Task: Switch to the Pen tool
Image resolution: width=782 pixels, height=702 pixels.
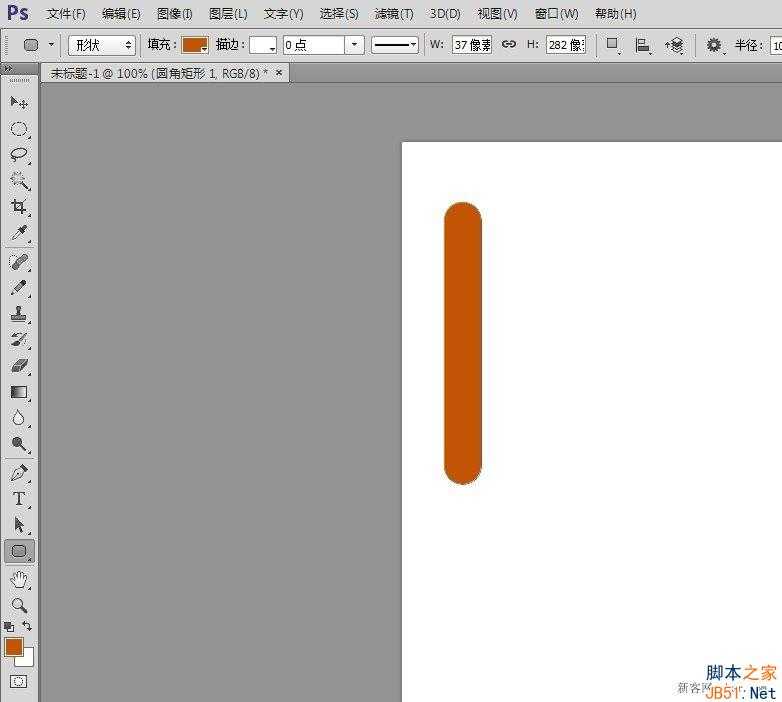Action: 19,472
